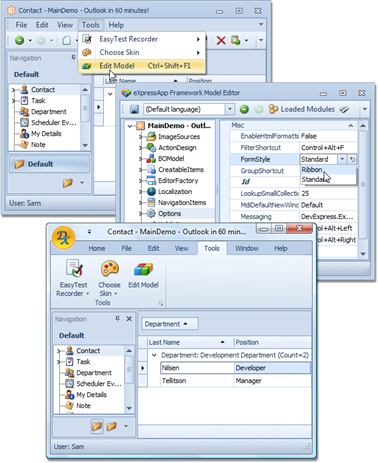The image size is (378, 463).
Task: Expand Task node in top window navigation
Action: tap(14, 101)
